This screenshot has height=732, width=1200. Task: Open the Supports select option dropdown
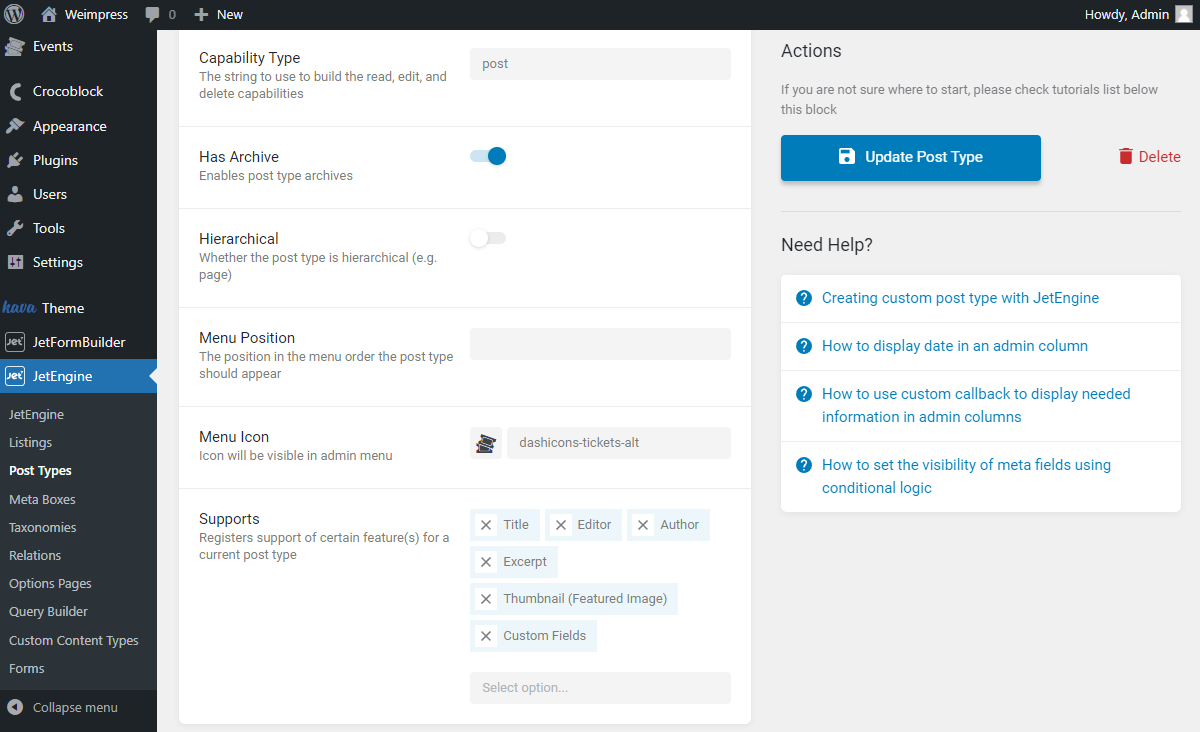point(600,687)
